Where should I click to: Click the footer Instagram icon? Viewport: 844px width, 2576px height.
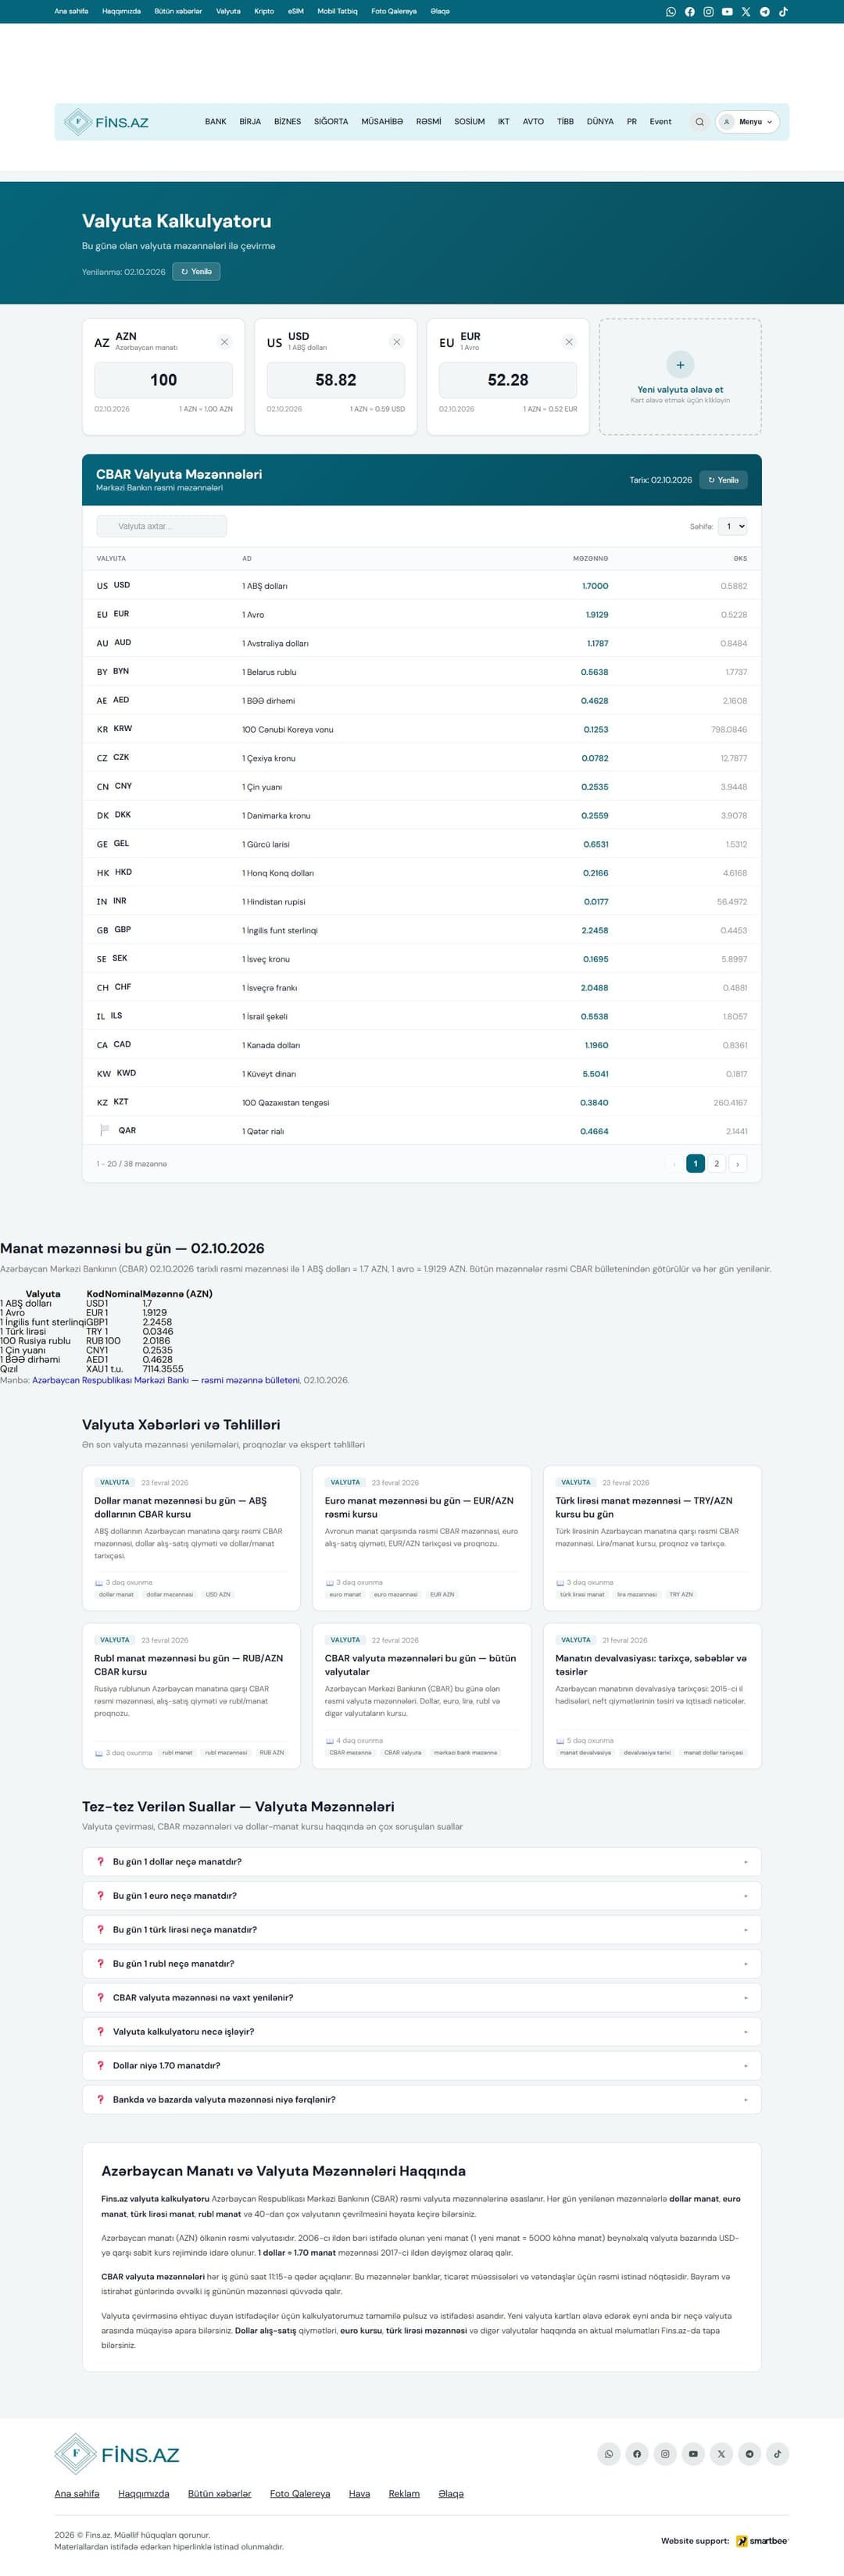665,2453
